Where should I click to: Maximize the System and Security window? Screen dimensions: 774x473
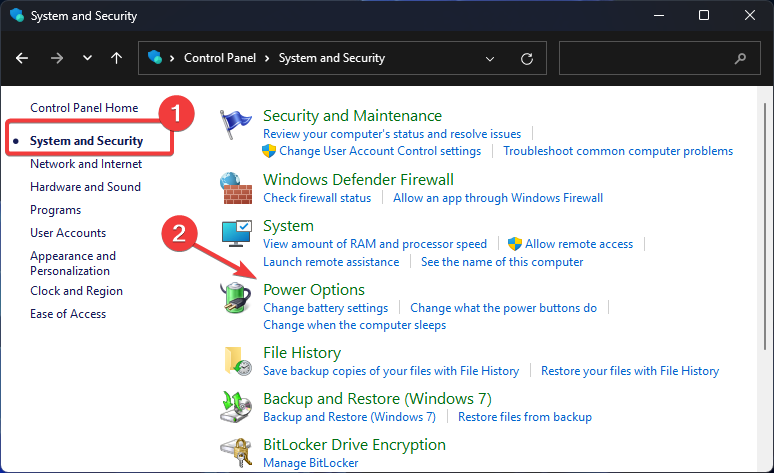tap(704, 15)
